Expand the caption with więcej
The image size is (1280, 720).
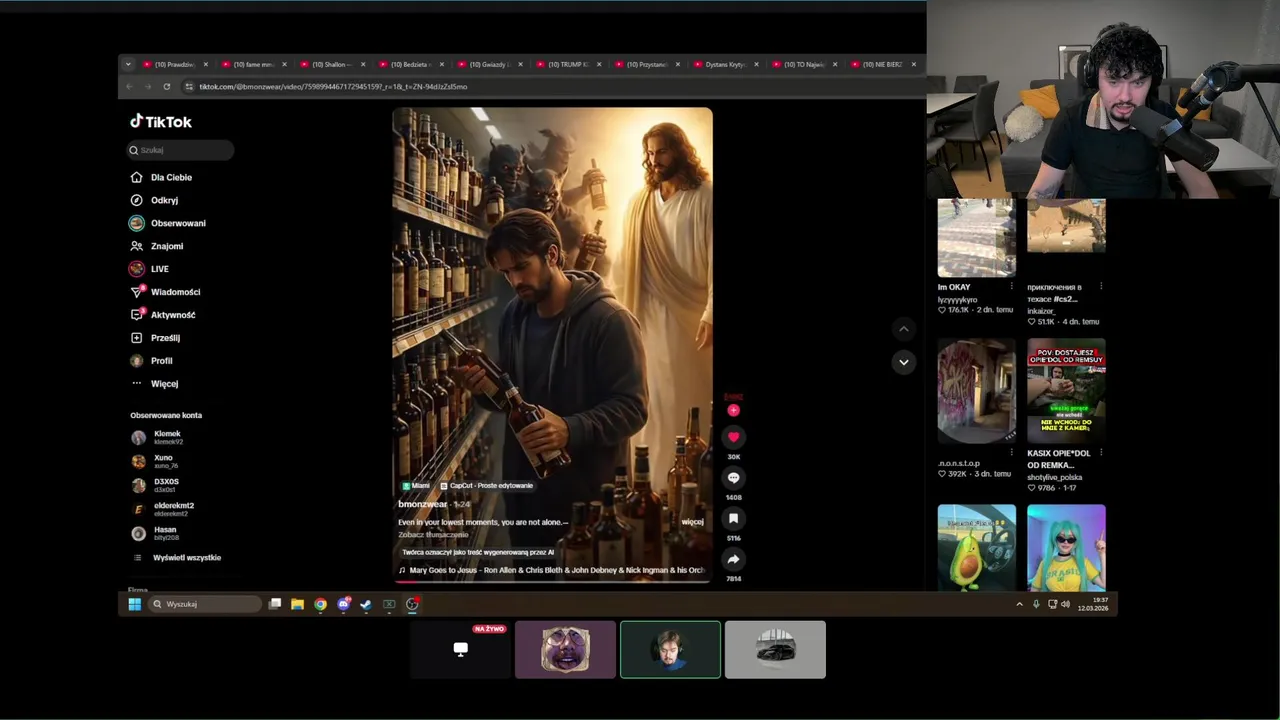click(x=692, y=522)
